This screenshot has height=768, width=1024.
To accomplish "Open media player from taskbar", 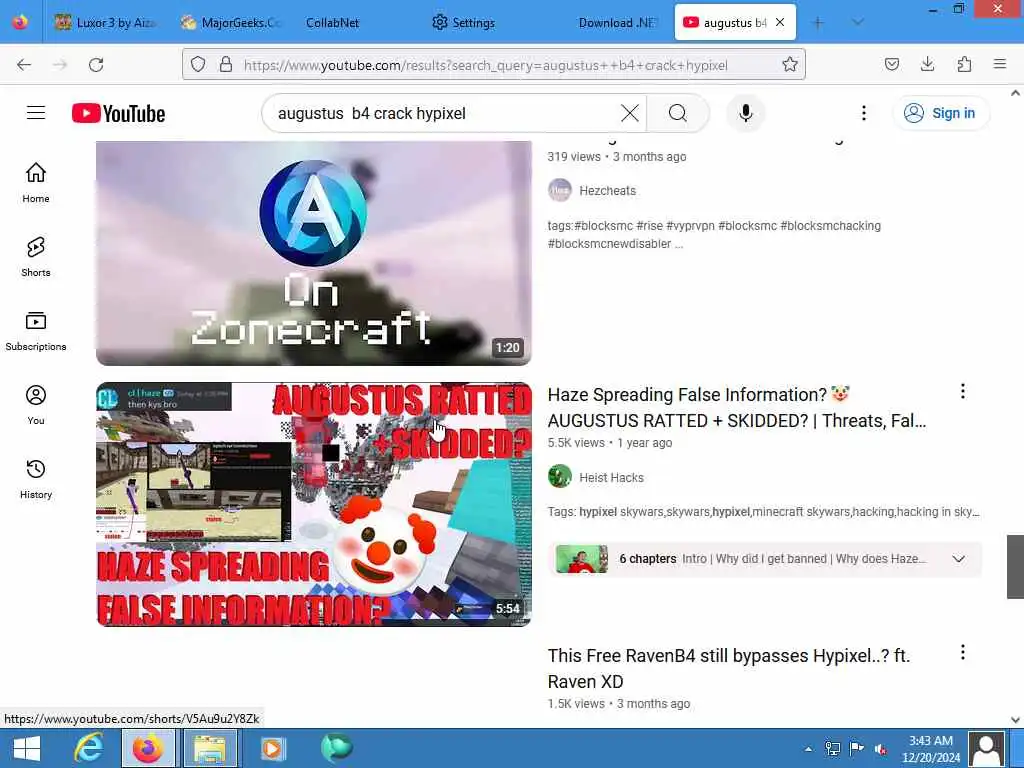I will pyautogui.click(x=273, y=748).
